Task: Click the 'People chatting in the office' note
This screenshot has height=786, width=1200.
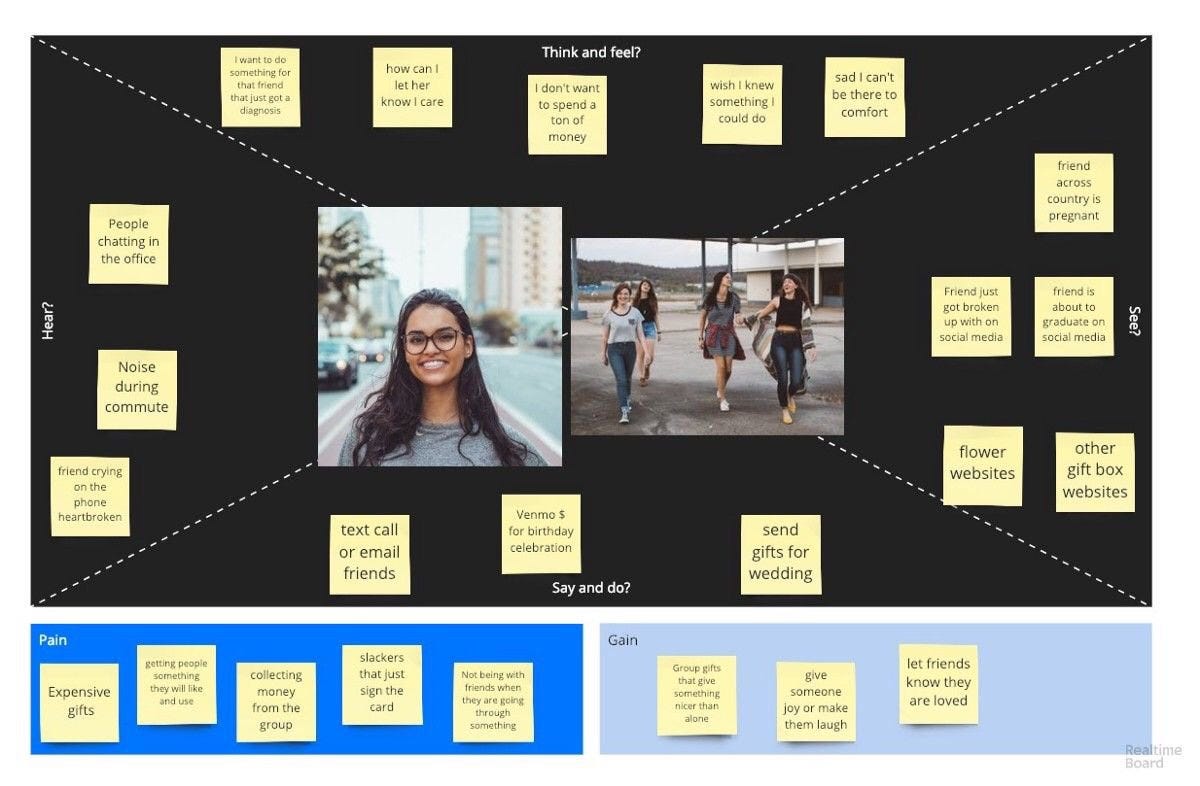Action: tap(128, 242)
